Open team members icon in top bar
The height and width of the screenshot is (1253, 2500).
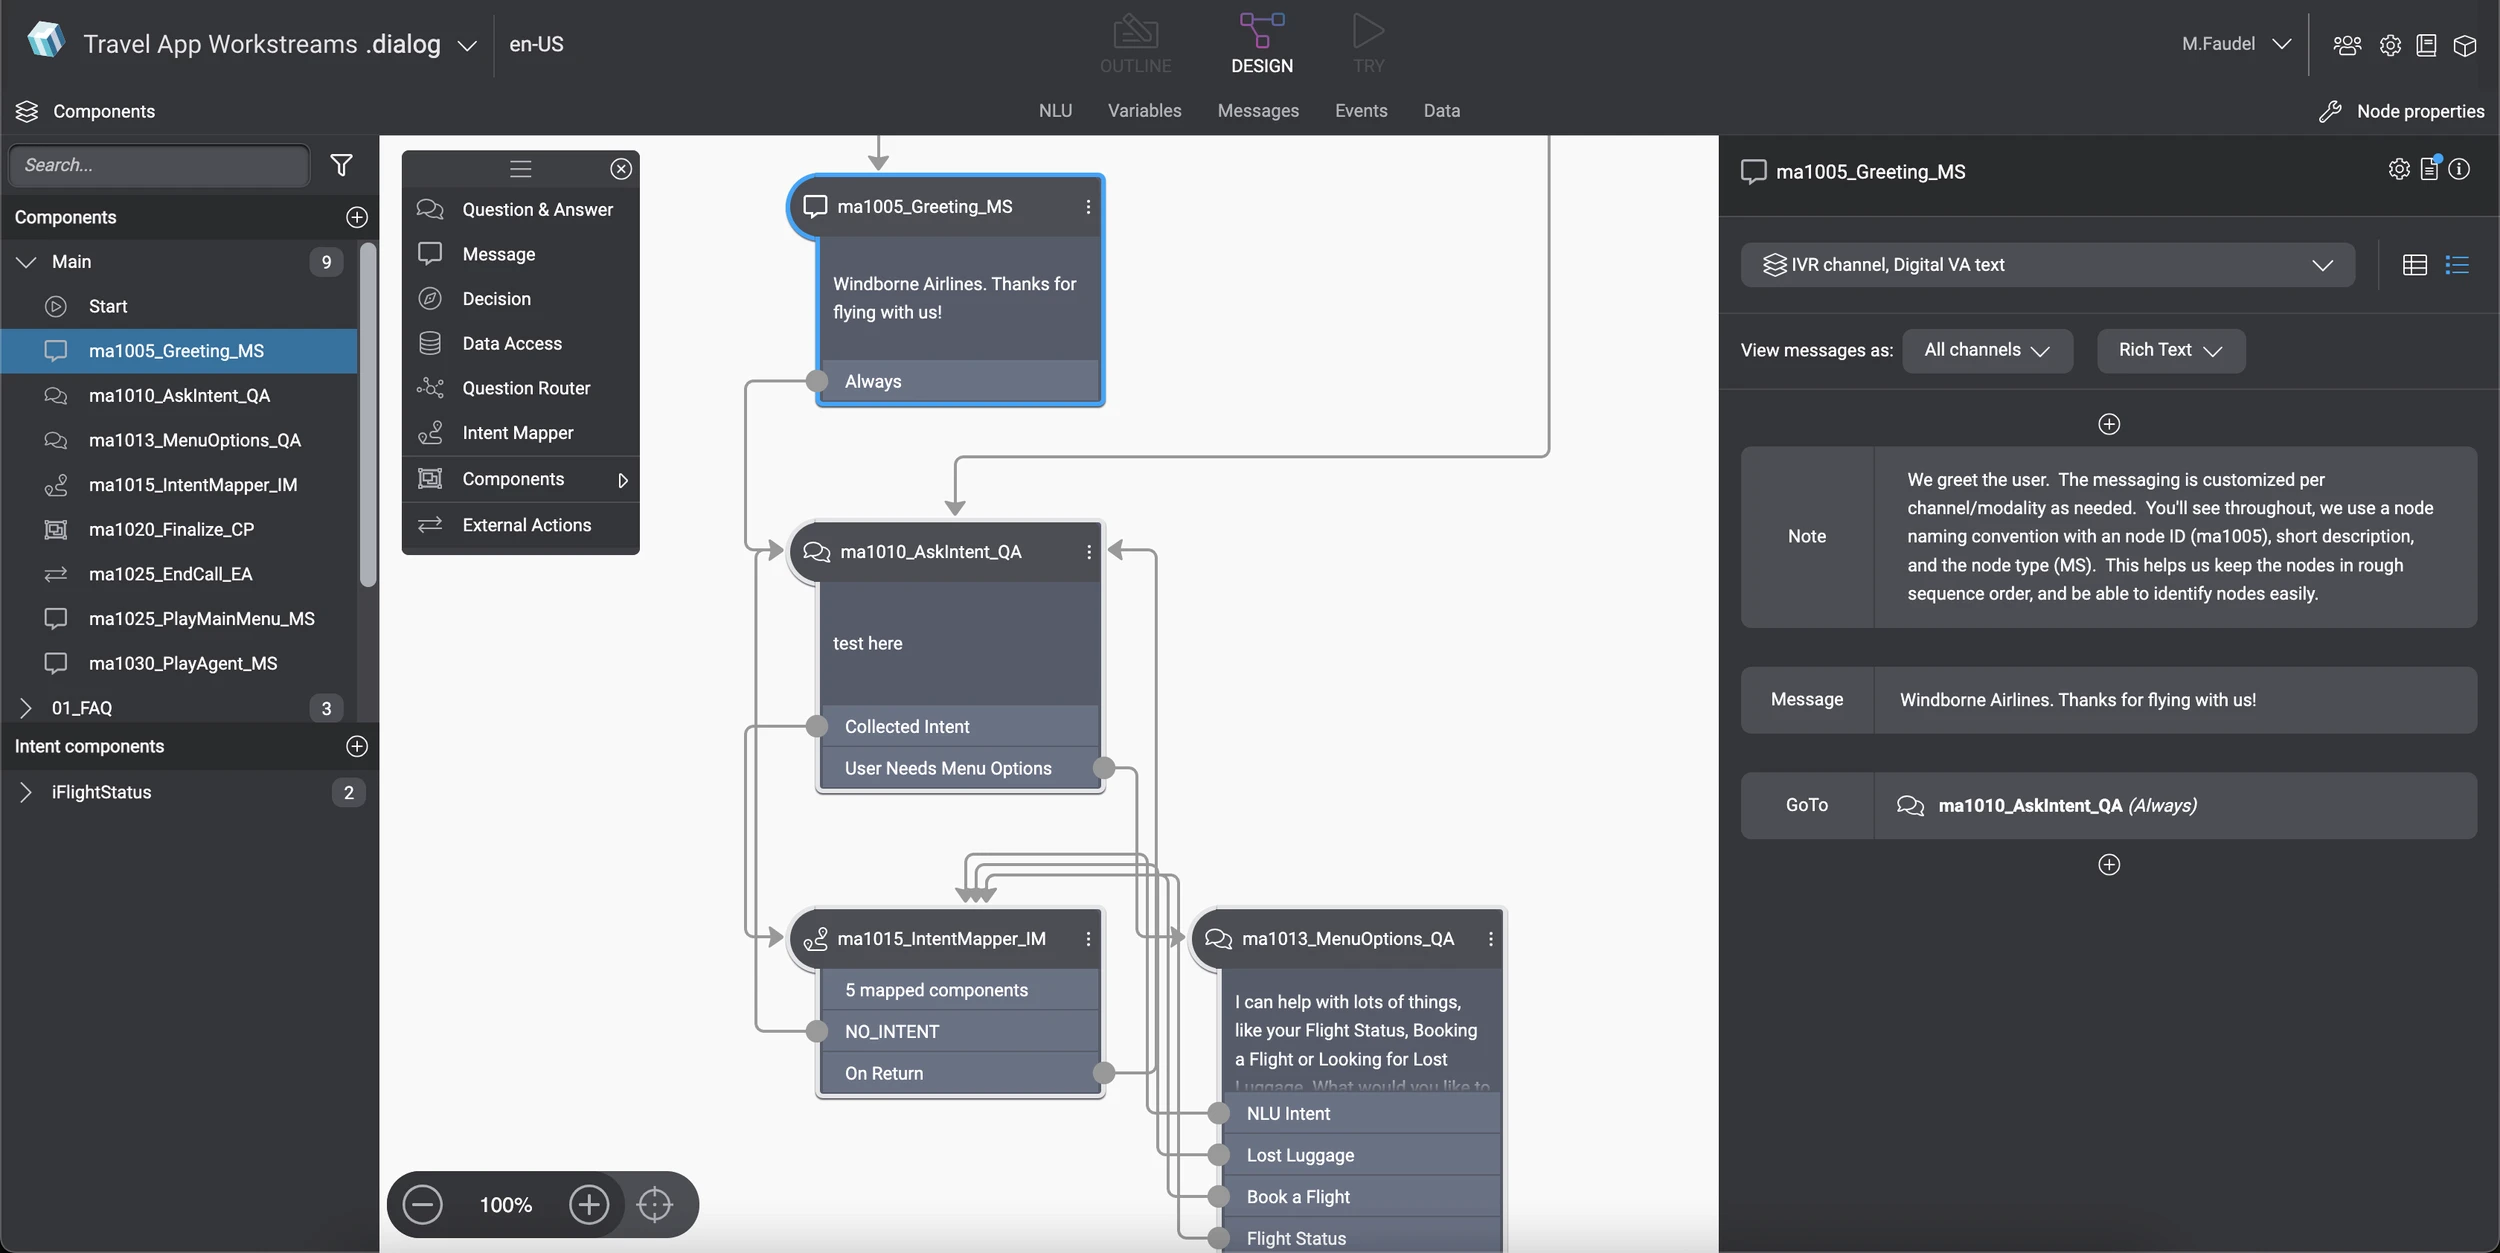[2346, 45]
